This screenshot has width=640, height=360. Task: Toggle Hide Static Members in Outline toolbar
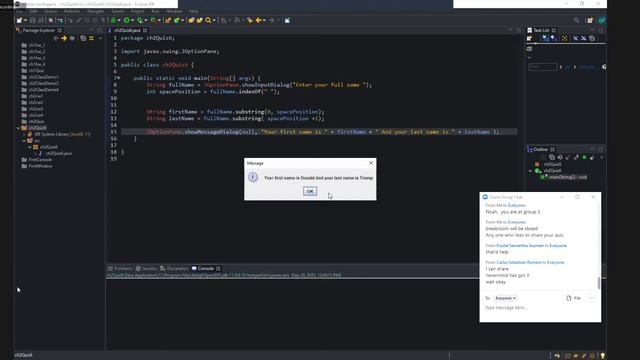tap(576, 157)
